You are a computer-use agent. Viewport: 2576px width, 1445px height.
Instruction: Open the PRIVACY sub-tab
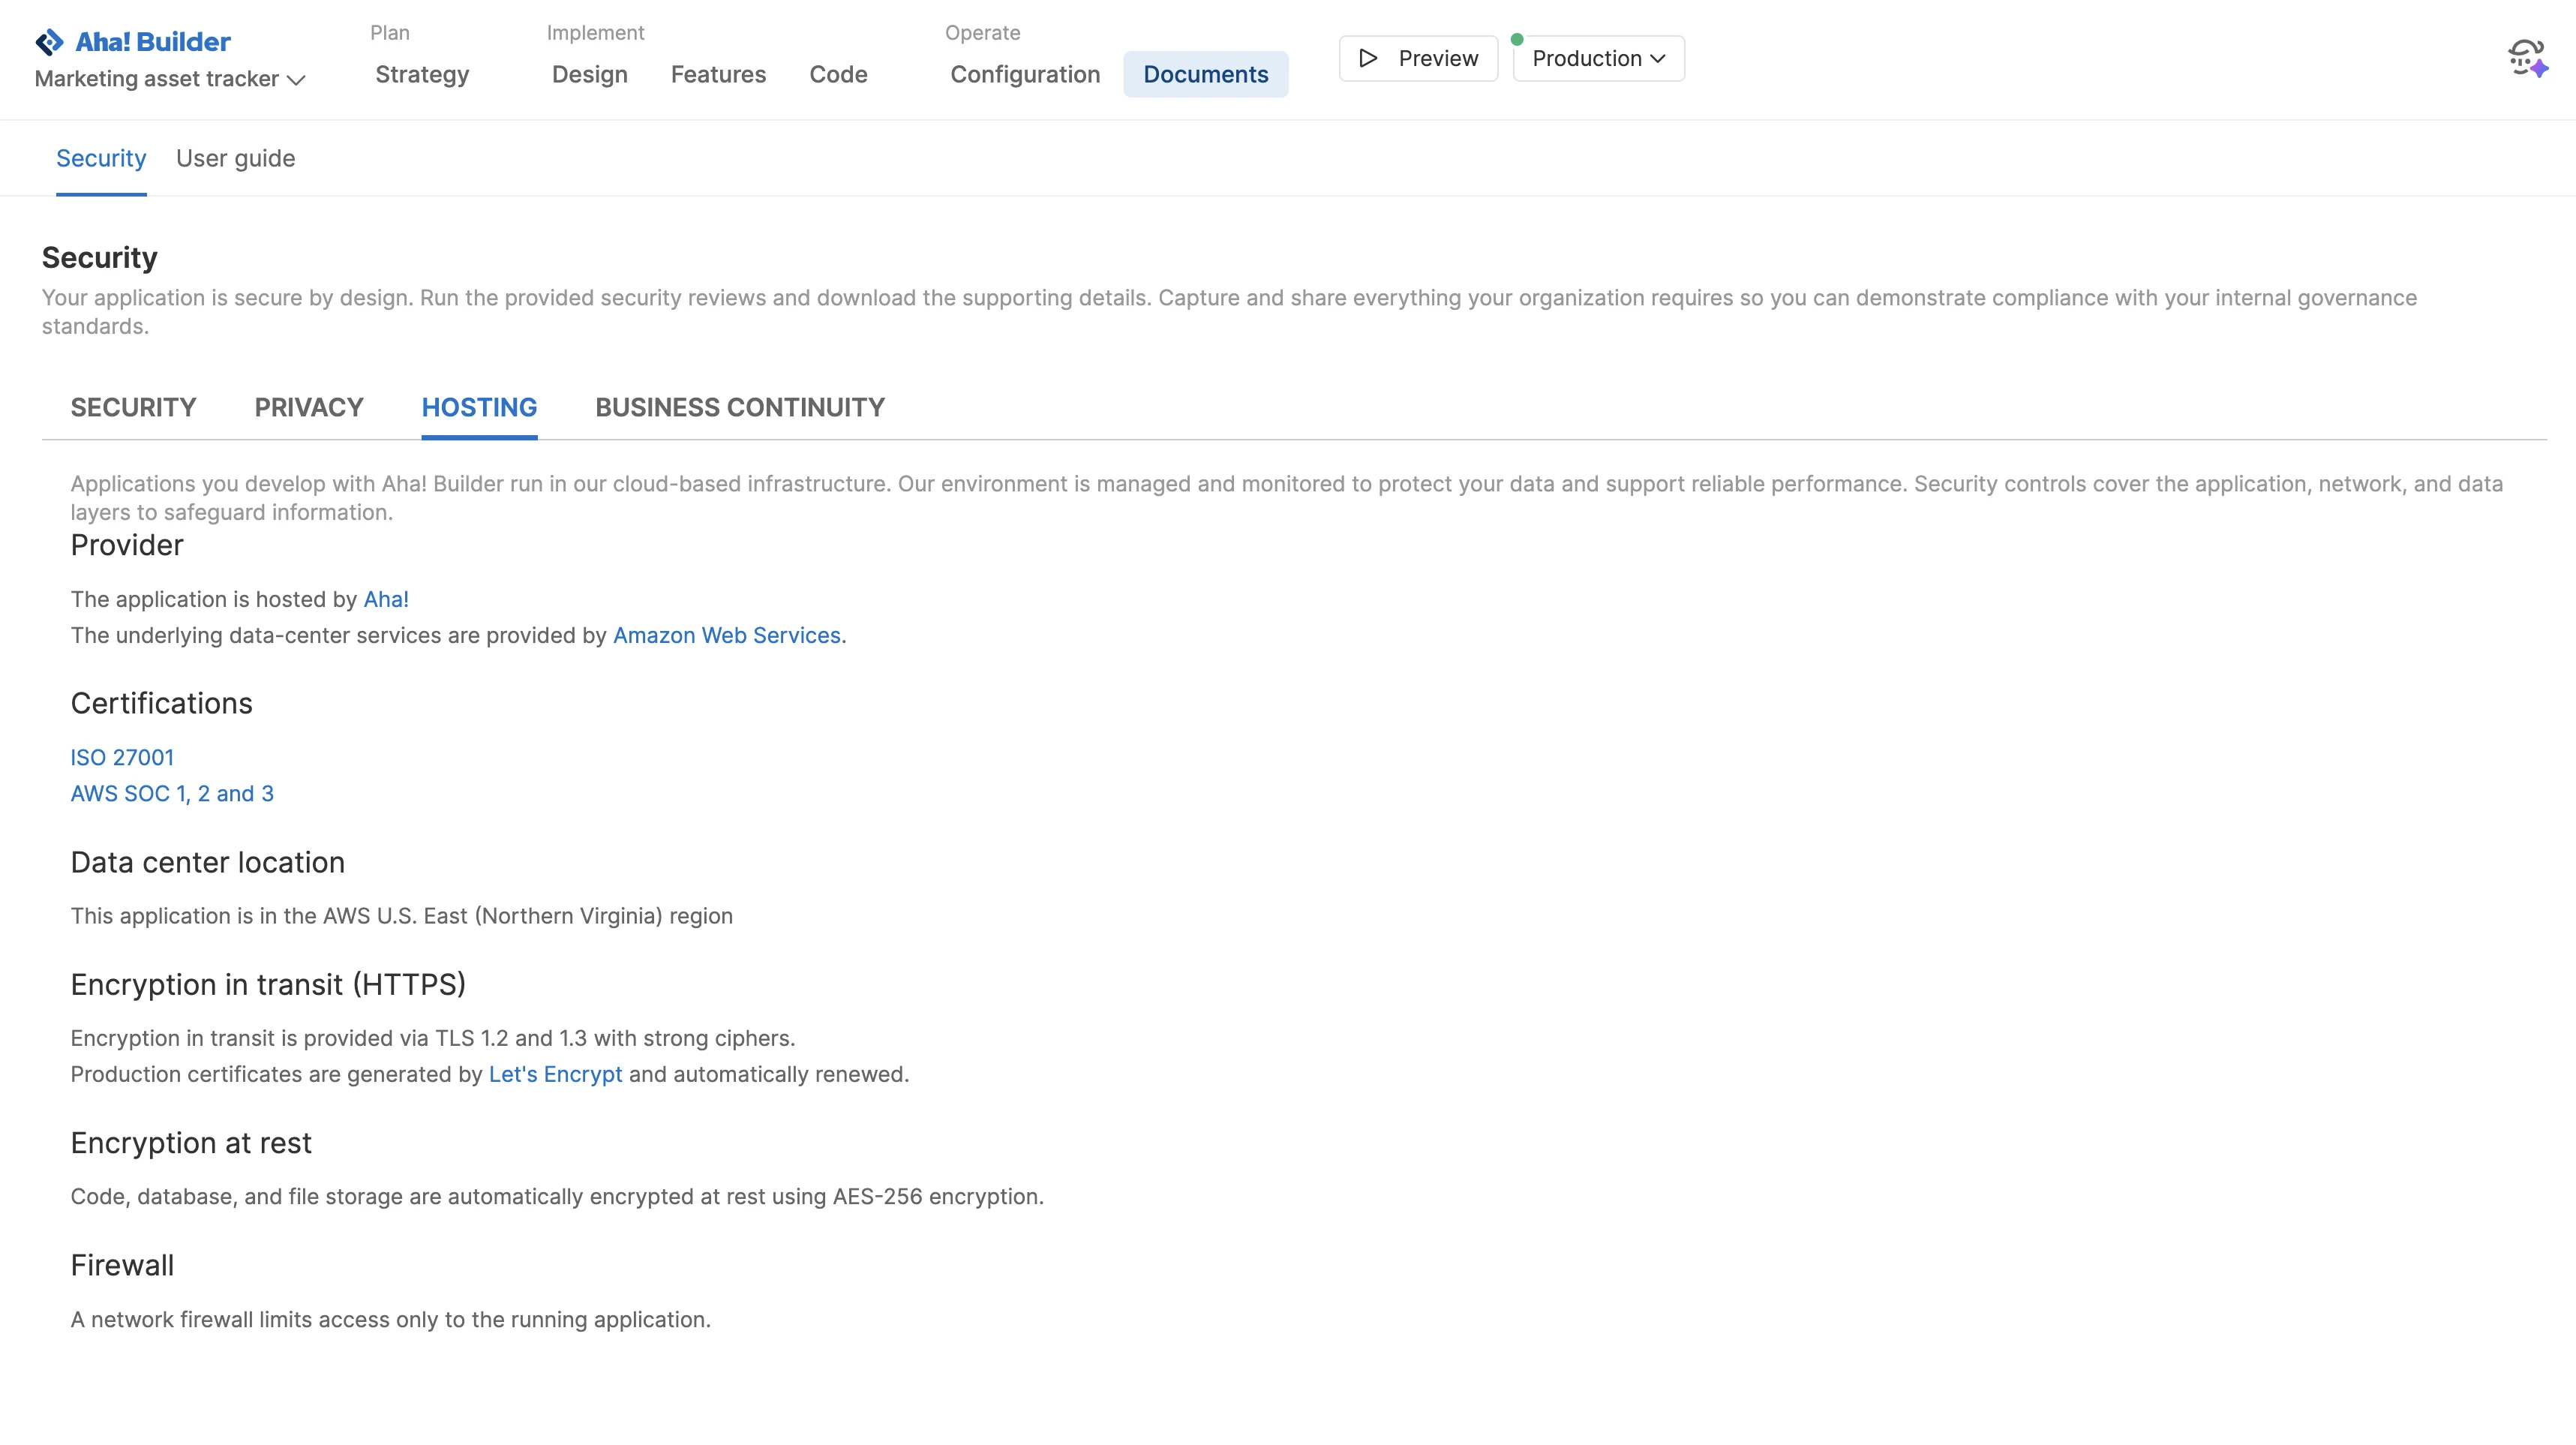309,407
